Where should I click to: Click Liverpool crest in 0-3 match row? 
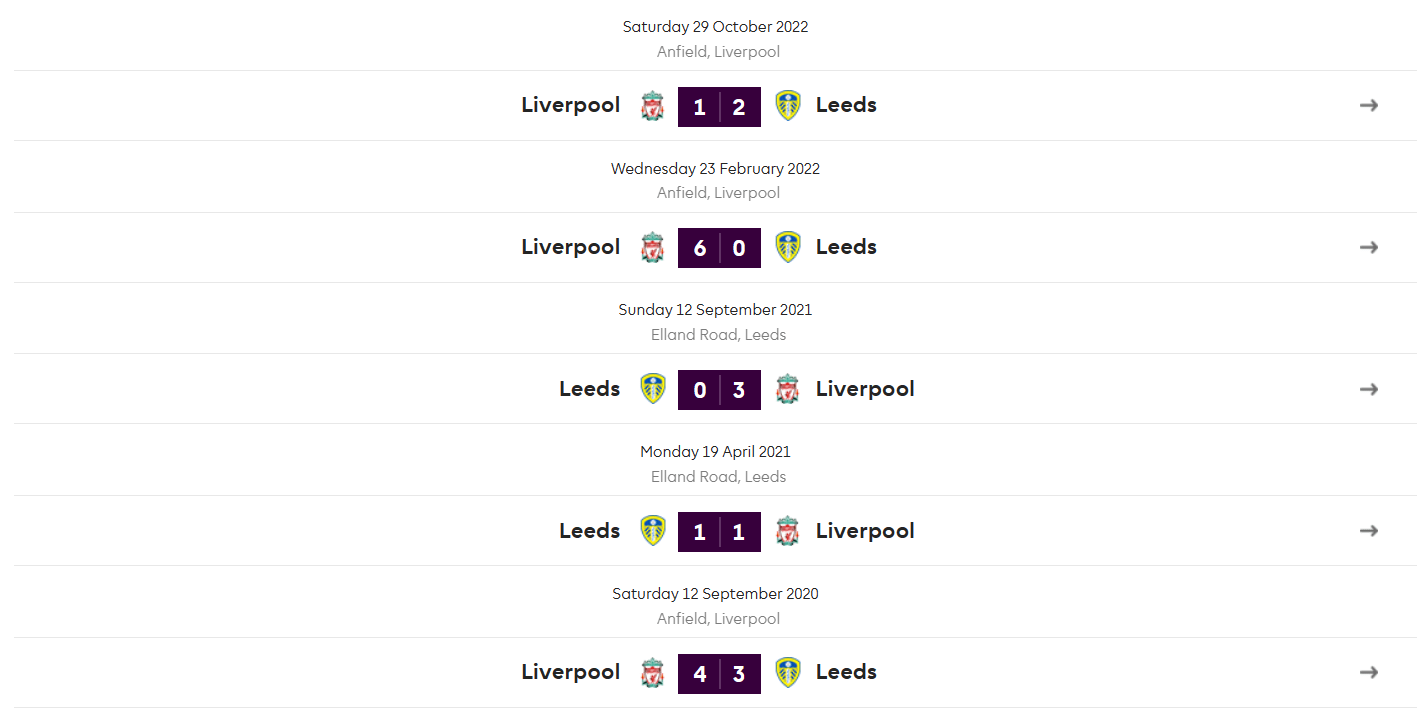click(788, 389)
